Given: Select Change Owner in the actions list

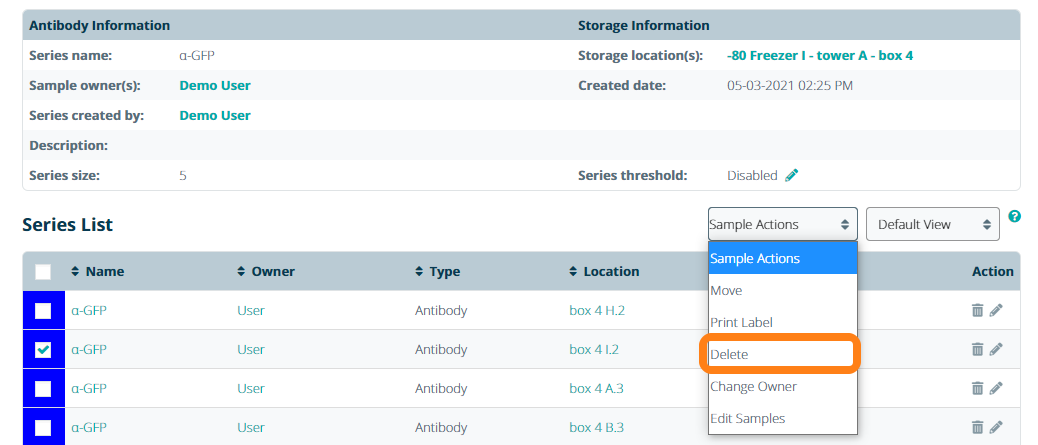Looking at the screenshot, I should tap(753, 386).
